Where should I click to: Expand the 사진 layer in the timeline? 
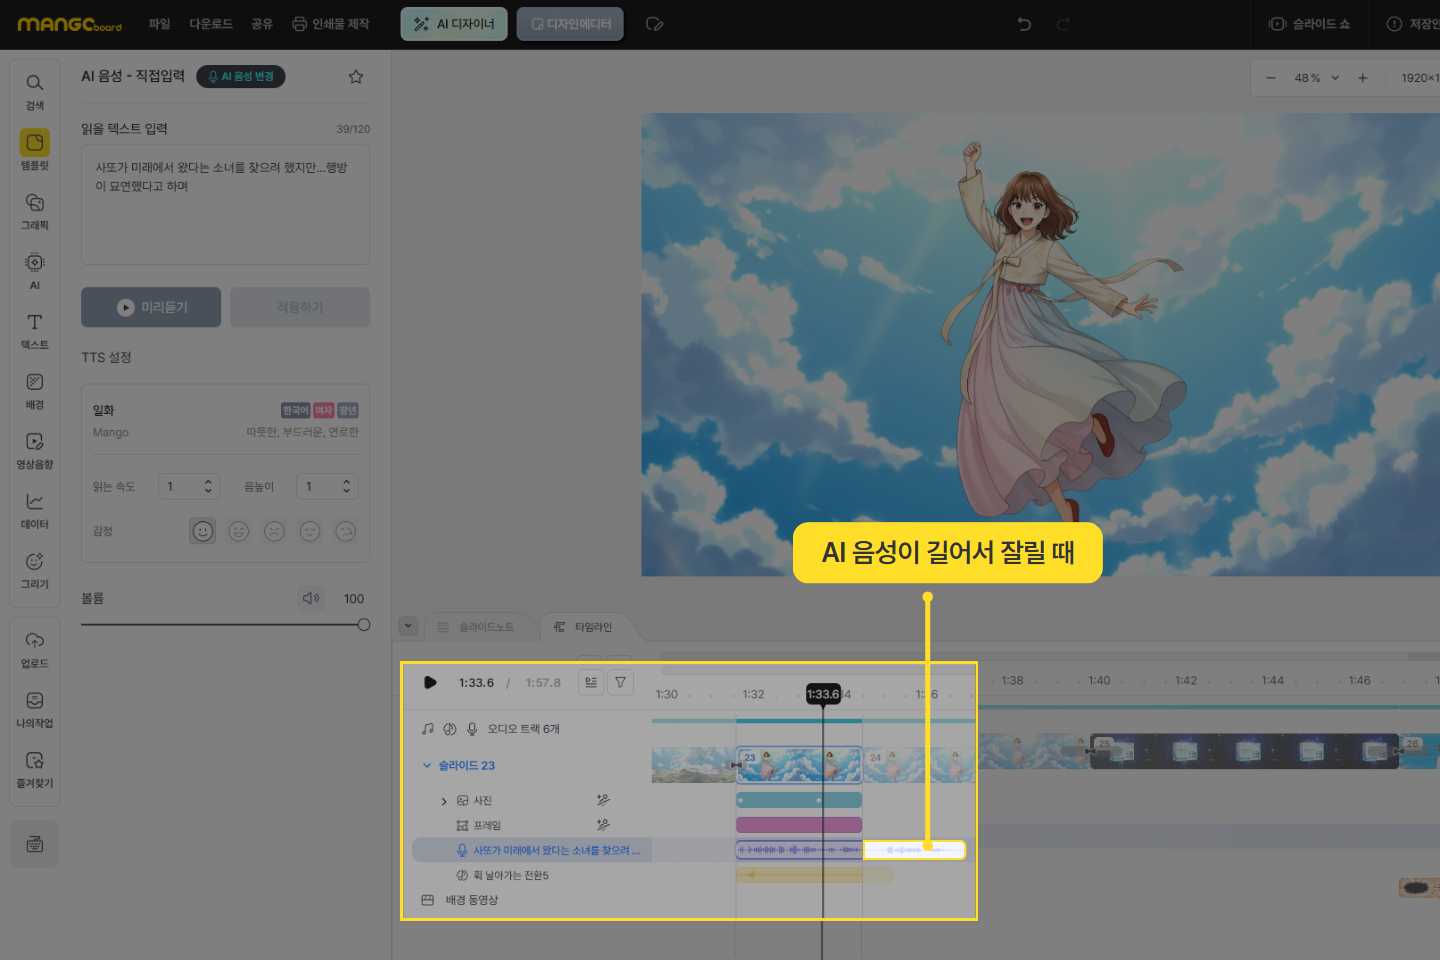pyautogui.click(x=444, y=801)
